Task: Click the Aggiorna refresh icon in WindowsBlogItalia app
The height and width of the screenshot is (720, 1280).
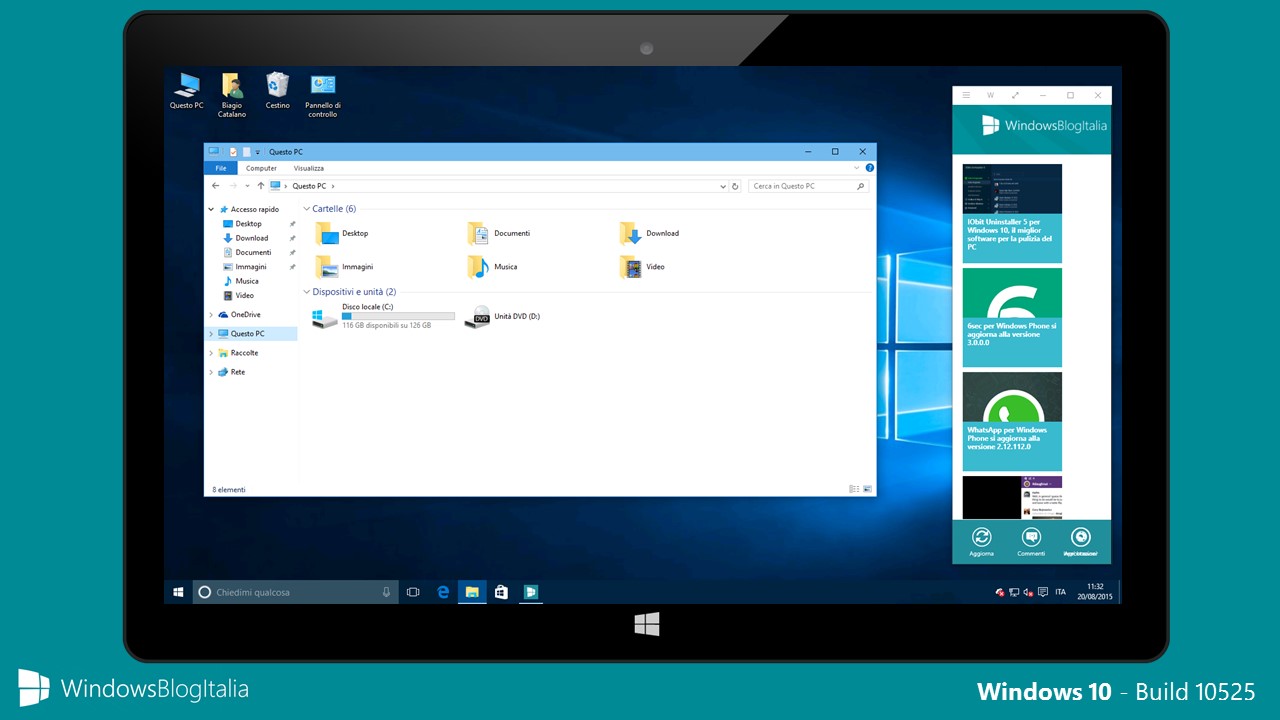Action: (x=982, y=537)
